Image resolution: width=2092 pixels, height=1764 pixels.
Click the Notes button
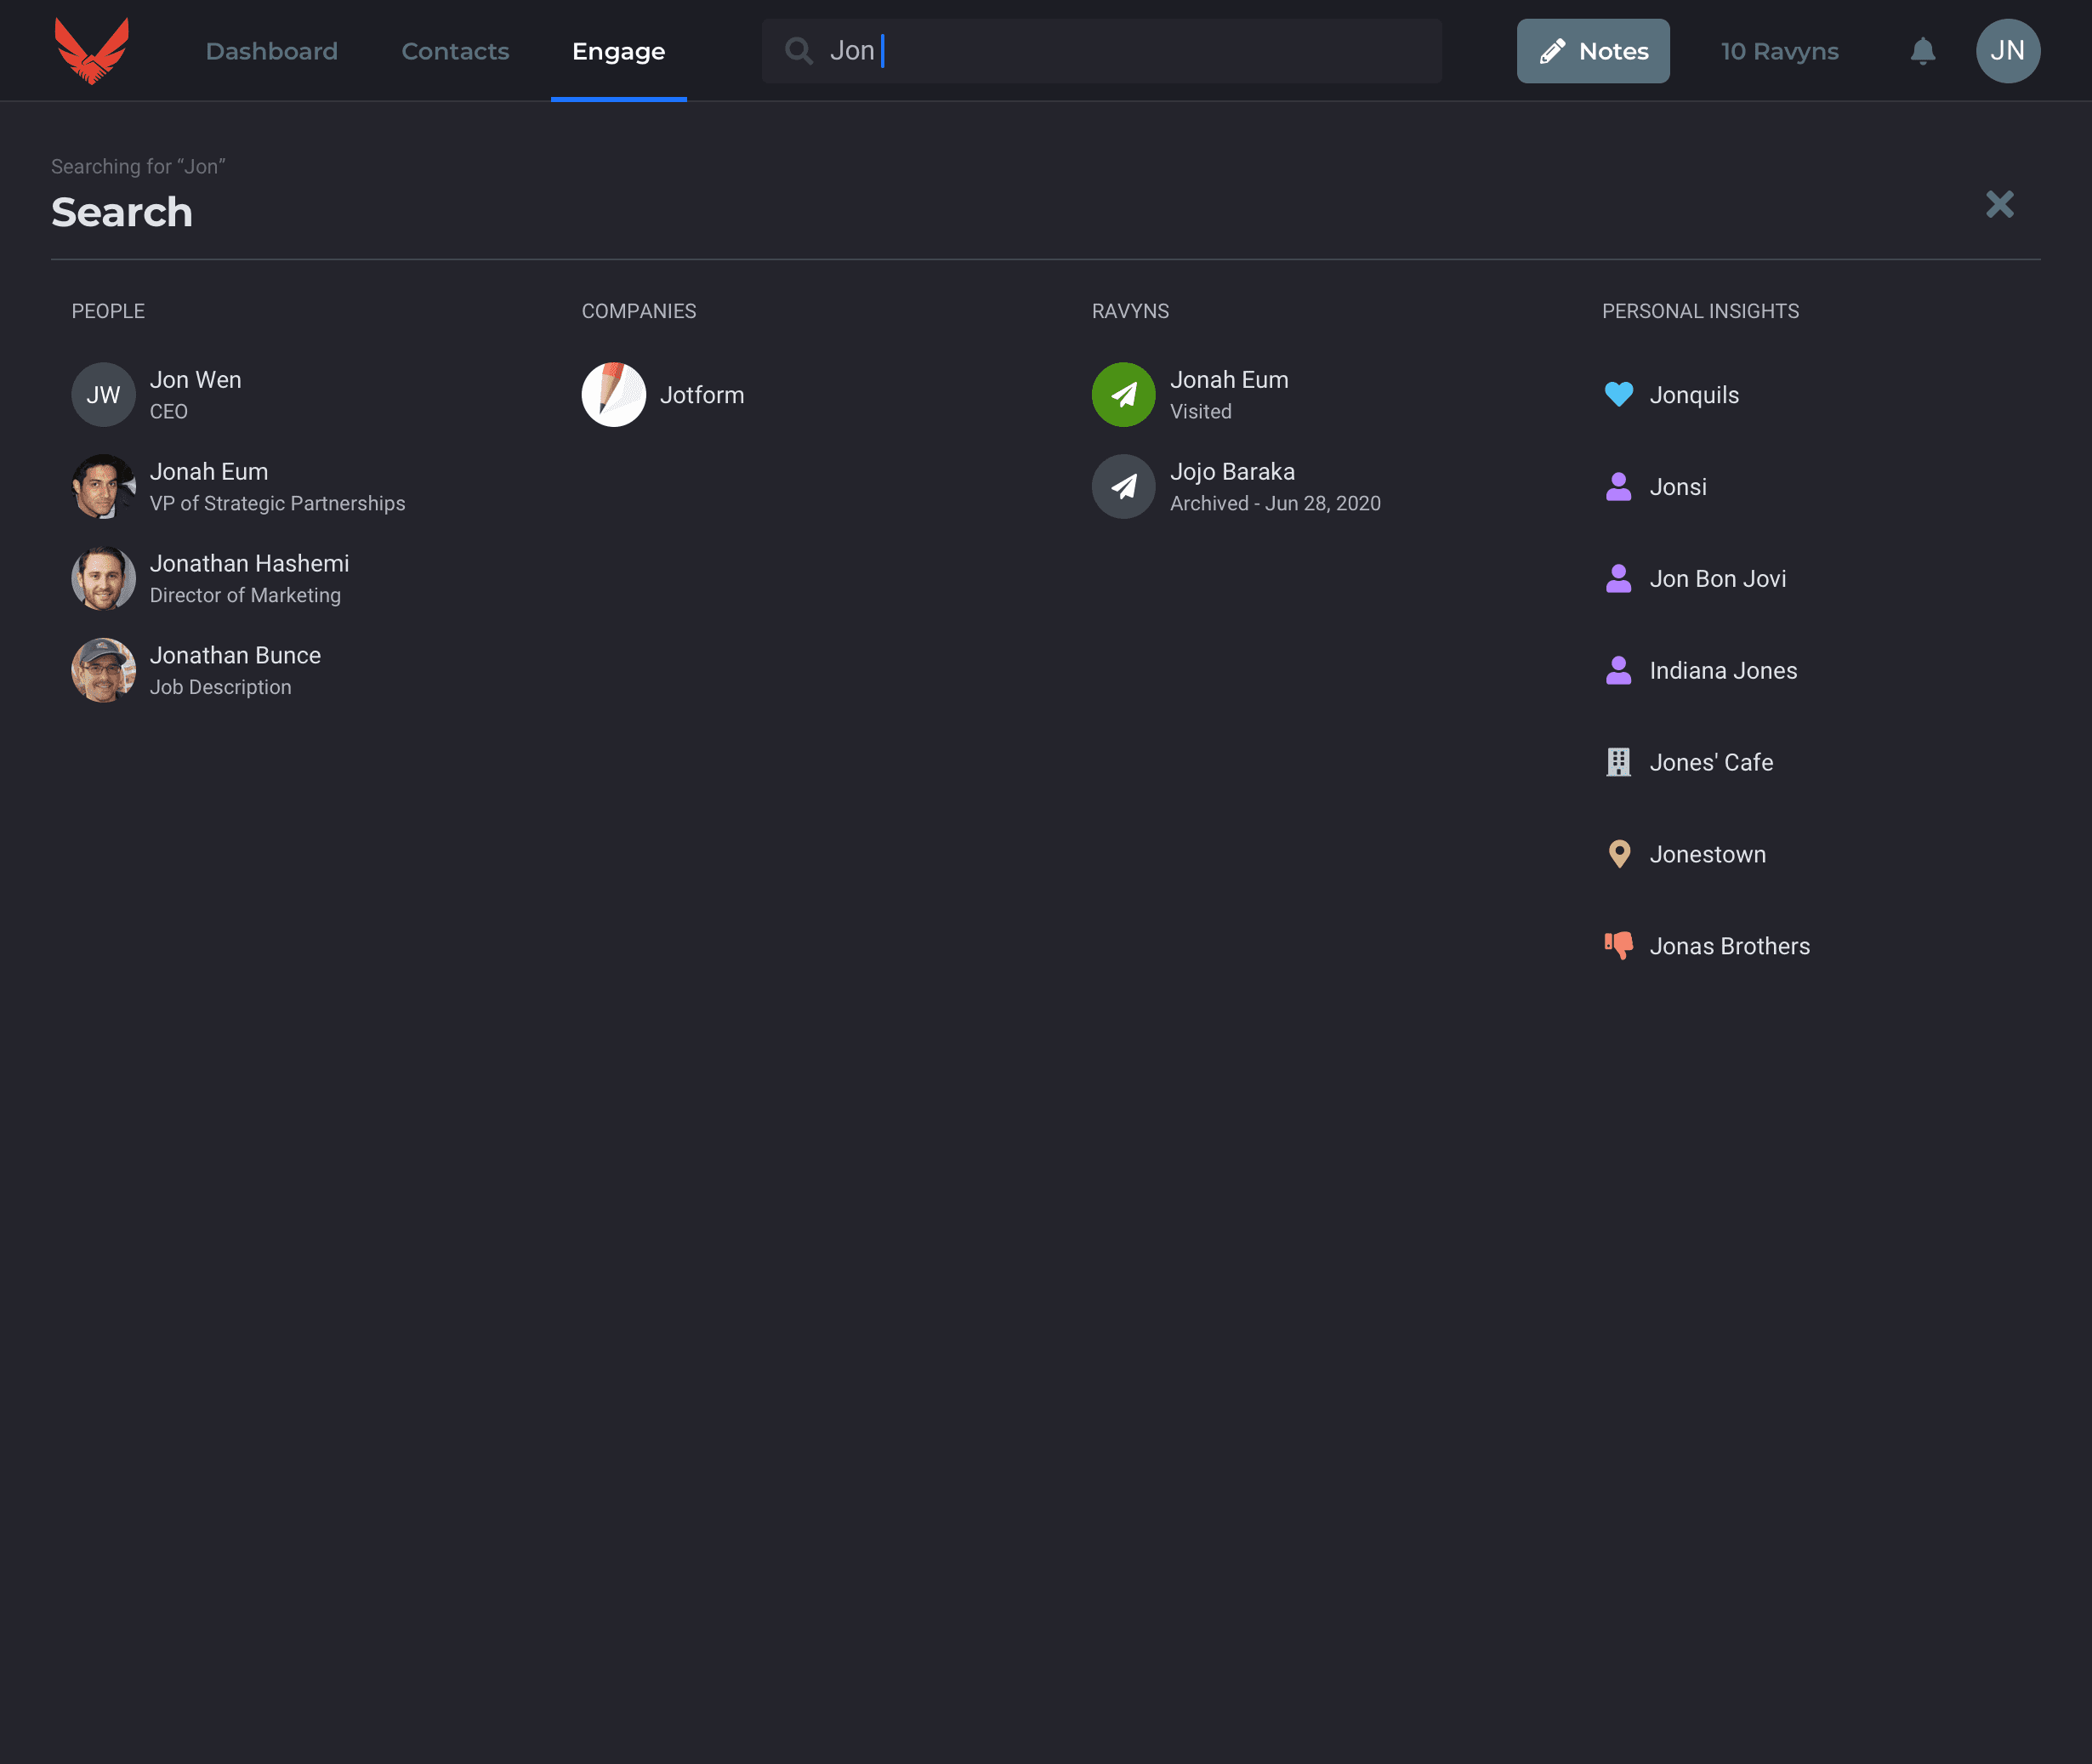click(x=1592, y=51)
